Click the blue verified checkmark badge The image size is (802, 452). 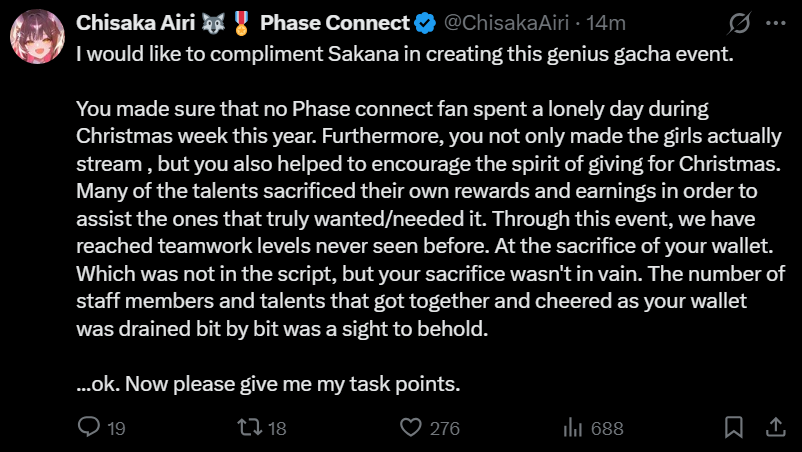(424, 23)
